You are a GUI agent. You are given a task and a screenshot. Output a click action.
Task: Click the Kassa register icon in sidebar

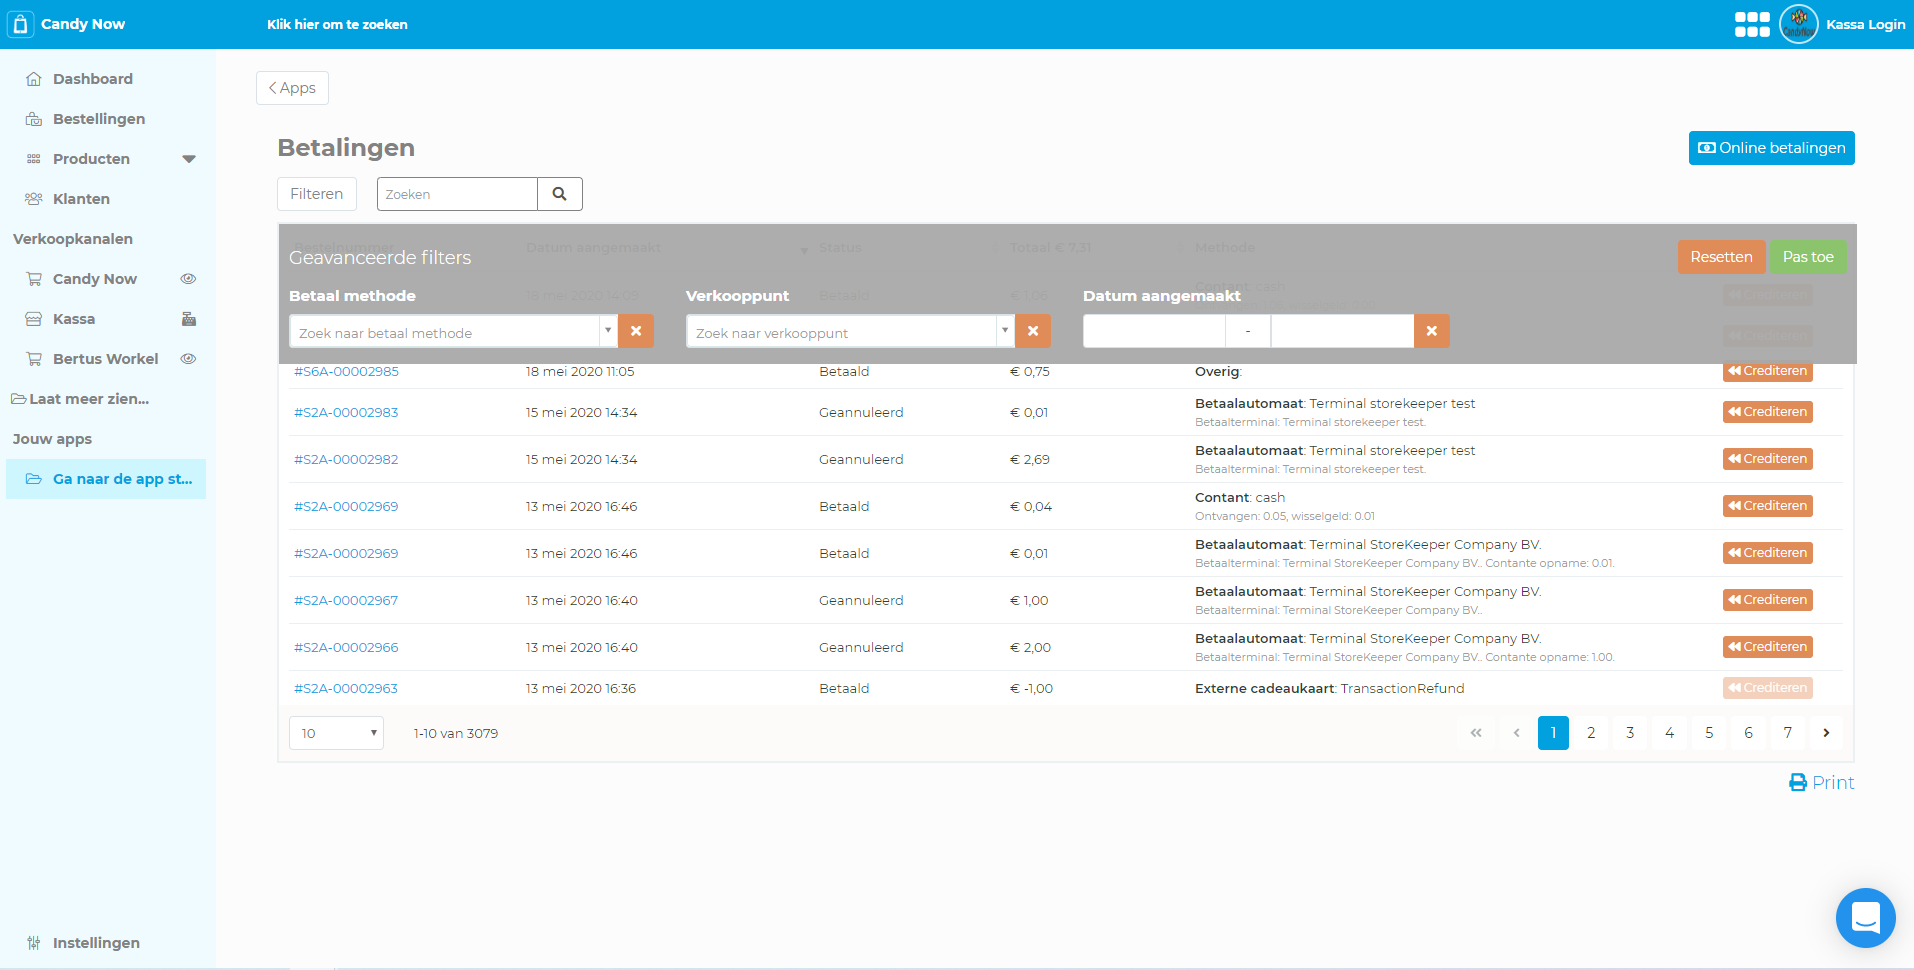click(x=188, y=319)
